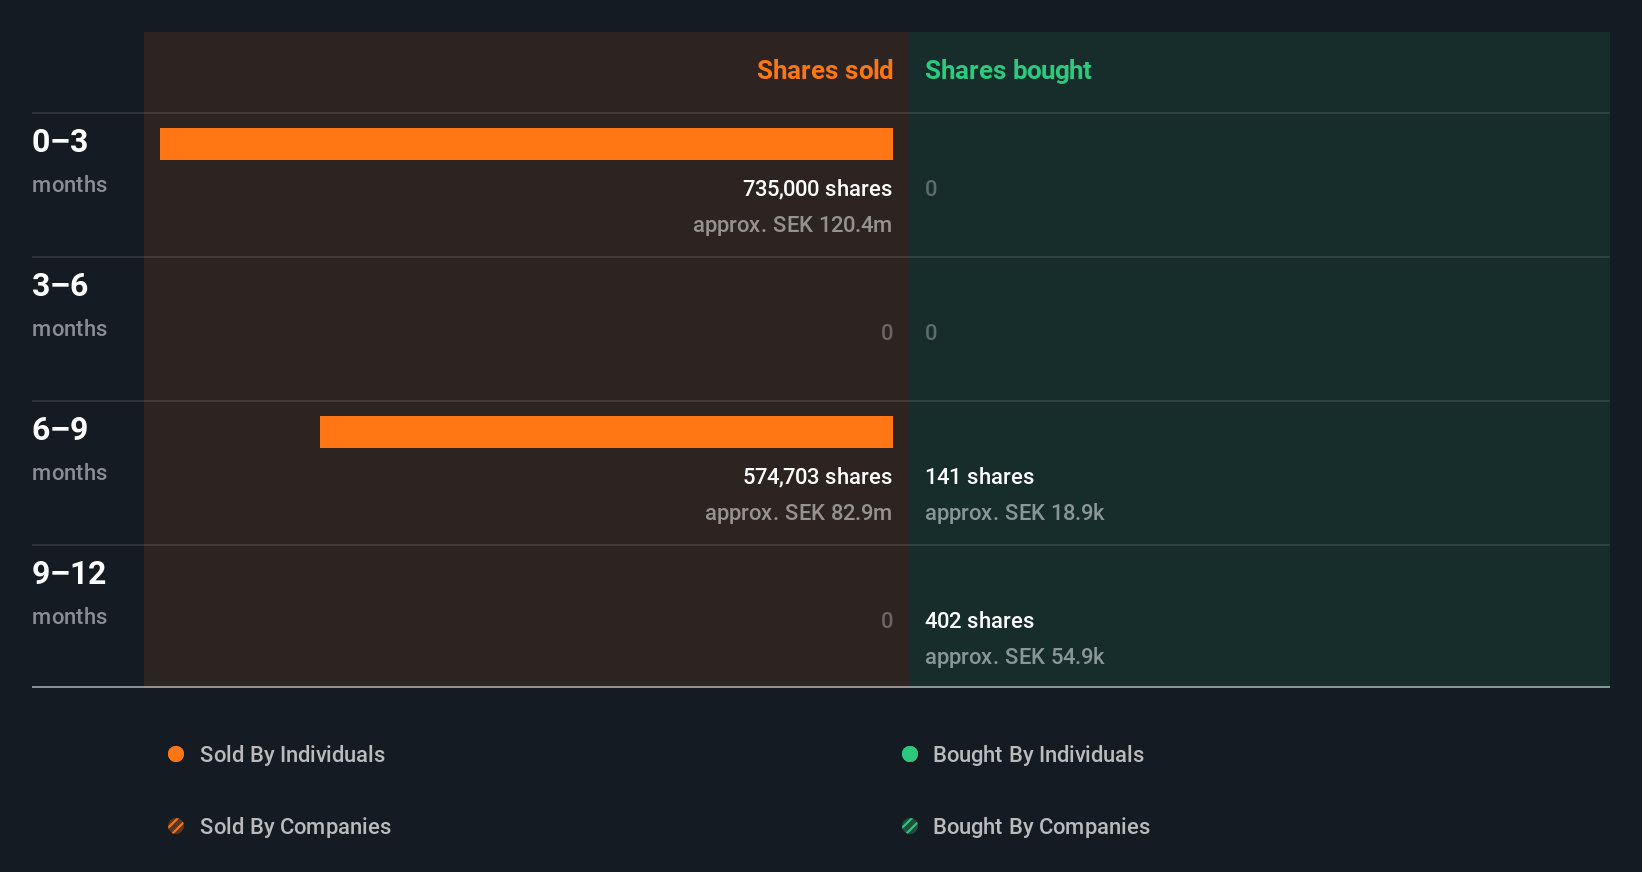Click the green Bought By Individuals legend dot

[x=910, y=754]
